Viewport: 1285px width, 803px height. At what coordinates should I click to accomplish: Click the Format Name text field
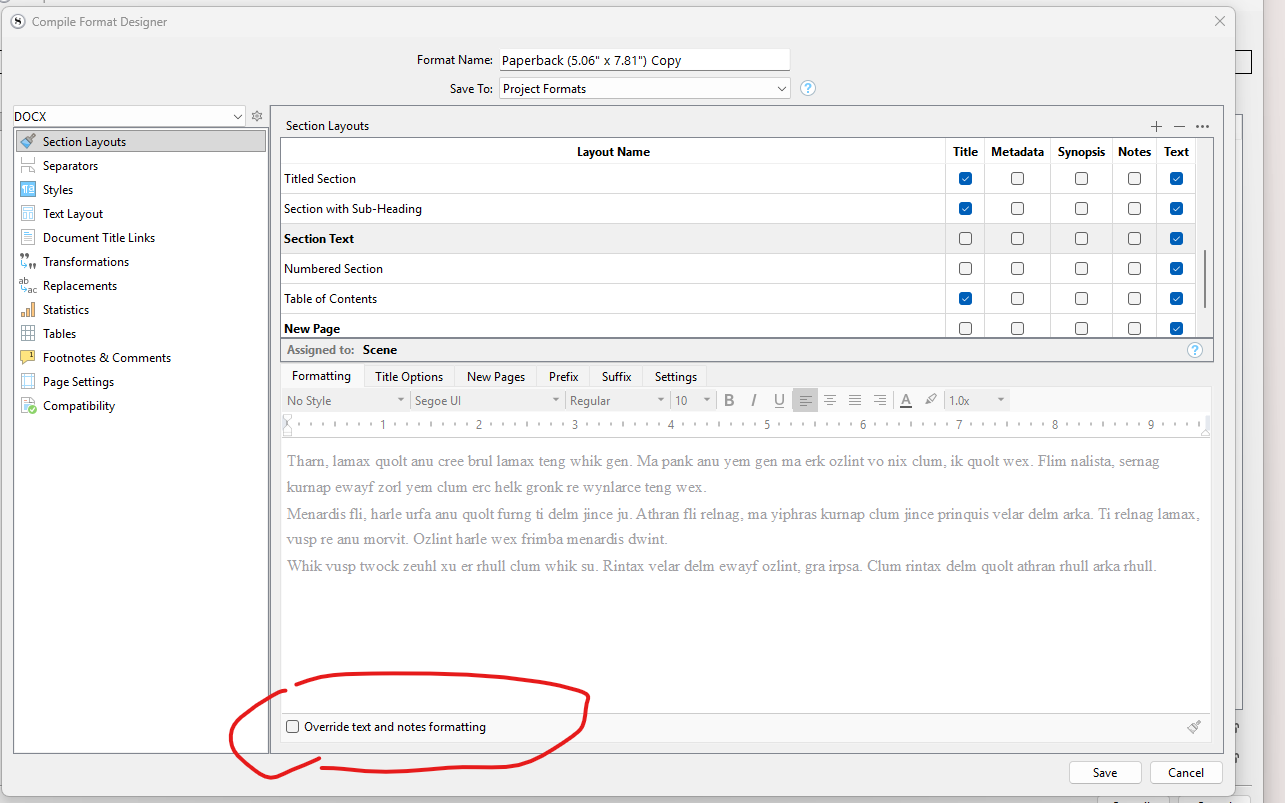[x=644, y=60]
